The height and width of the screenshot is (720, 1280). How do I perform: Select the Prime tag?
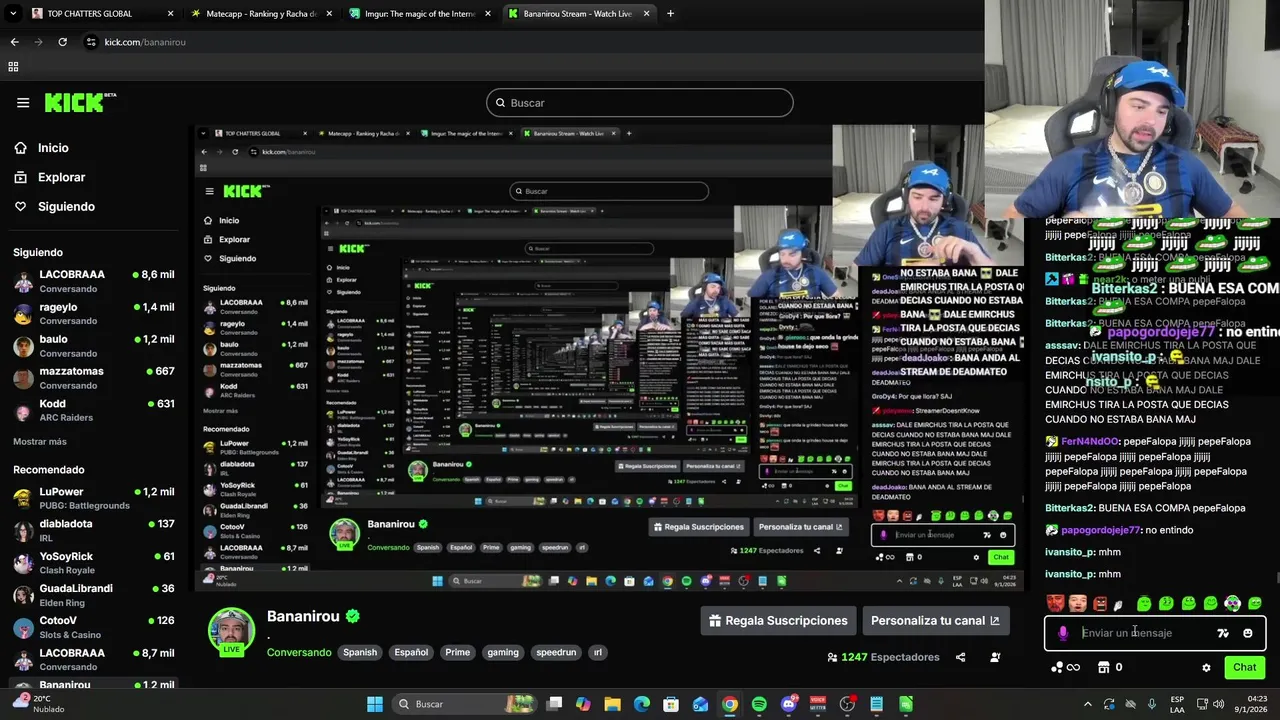pyautogui.click(x=458, y=652)
